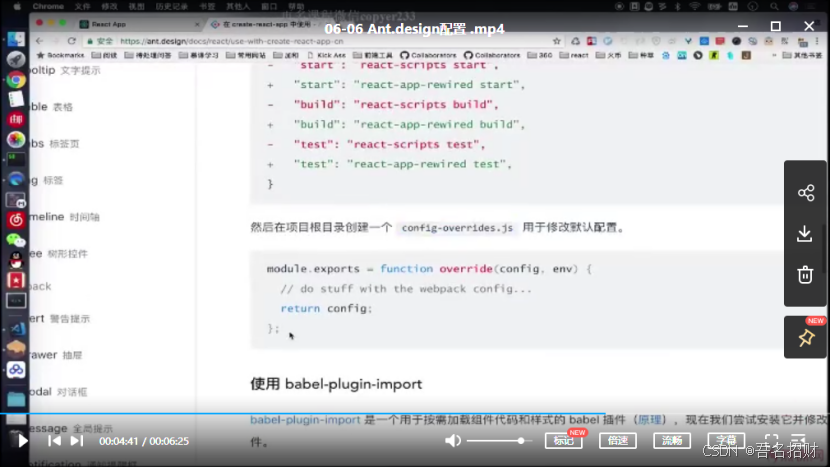Toggle 字幕 subtitles button
This screenshot has height=467, width=831.
pos(726,440)
